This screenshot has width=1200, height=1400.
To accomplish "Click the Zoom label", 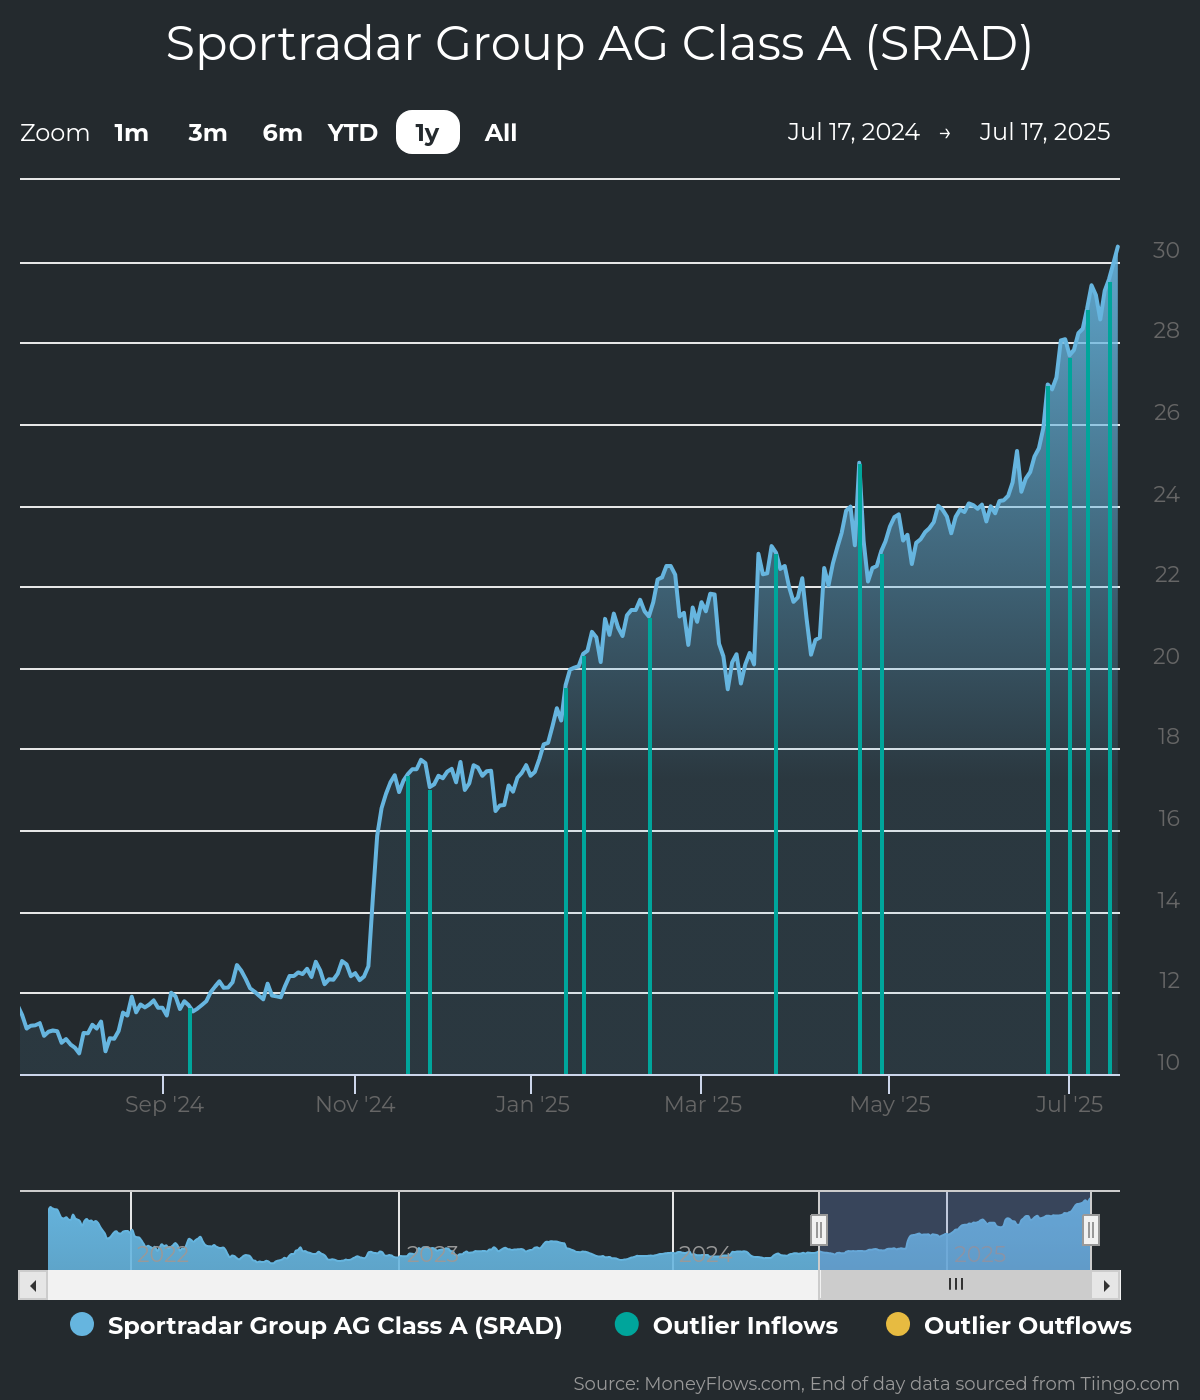I will click(55, 133).
